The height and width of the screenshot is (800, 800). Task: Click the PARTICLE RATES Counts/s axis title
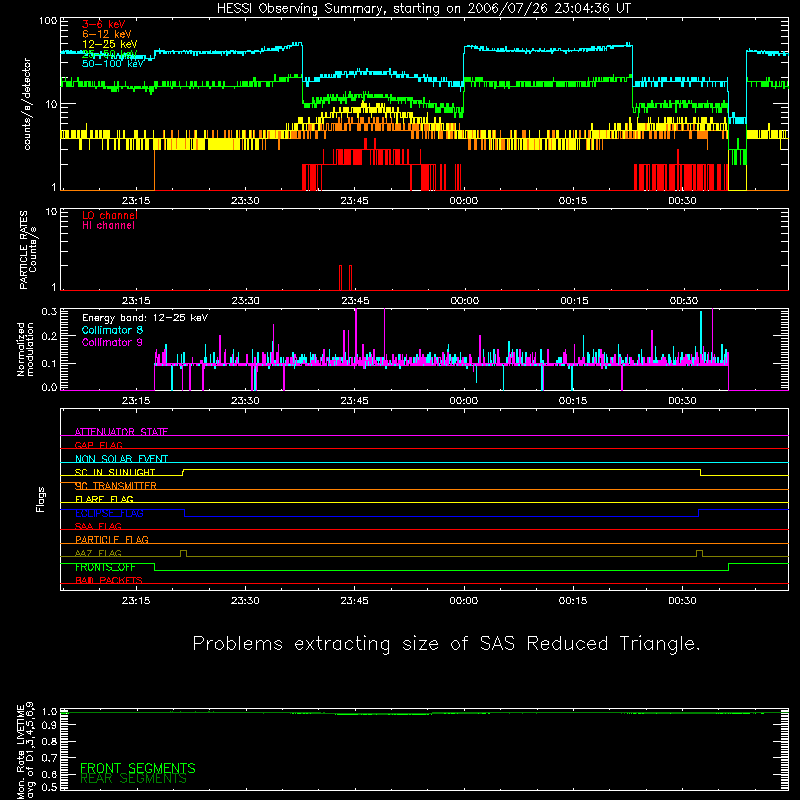tap(28, 250)
